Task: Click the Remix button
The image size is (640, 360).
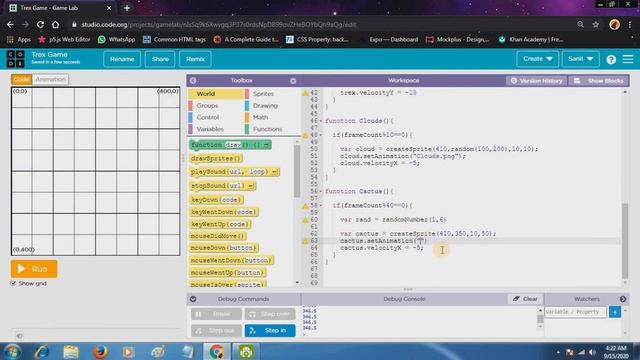Action: click(x=196, y=59)
